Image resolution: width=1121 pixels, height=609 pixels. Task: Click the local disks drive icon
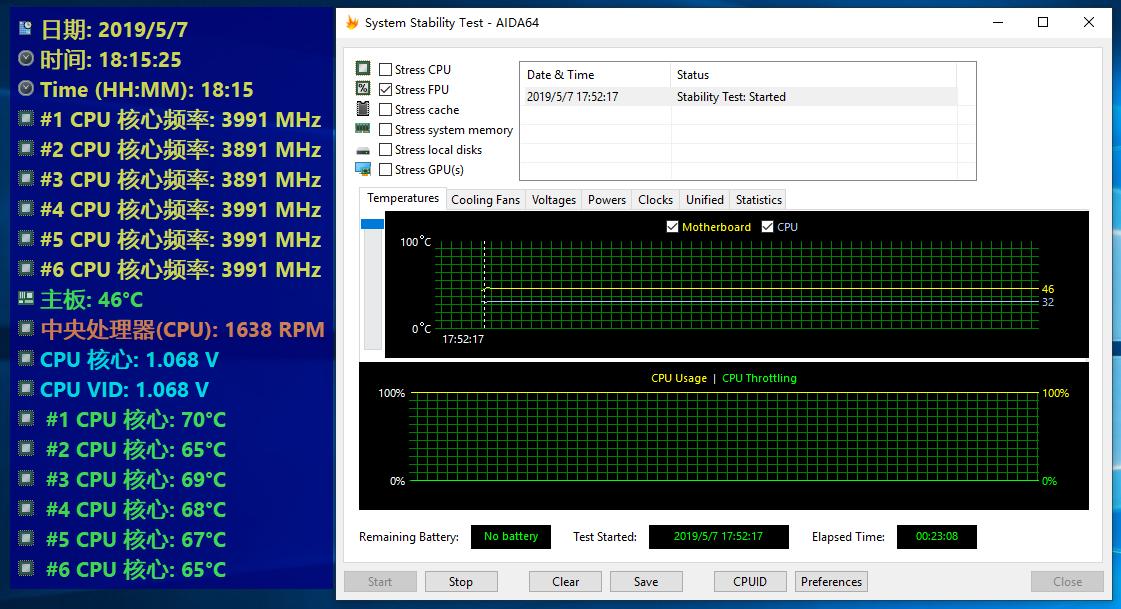pyautogui.click(x=363, y=150)
